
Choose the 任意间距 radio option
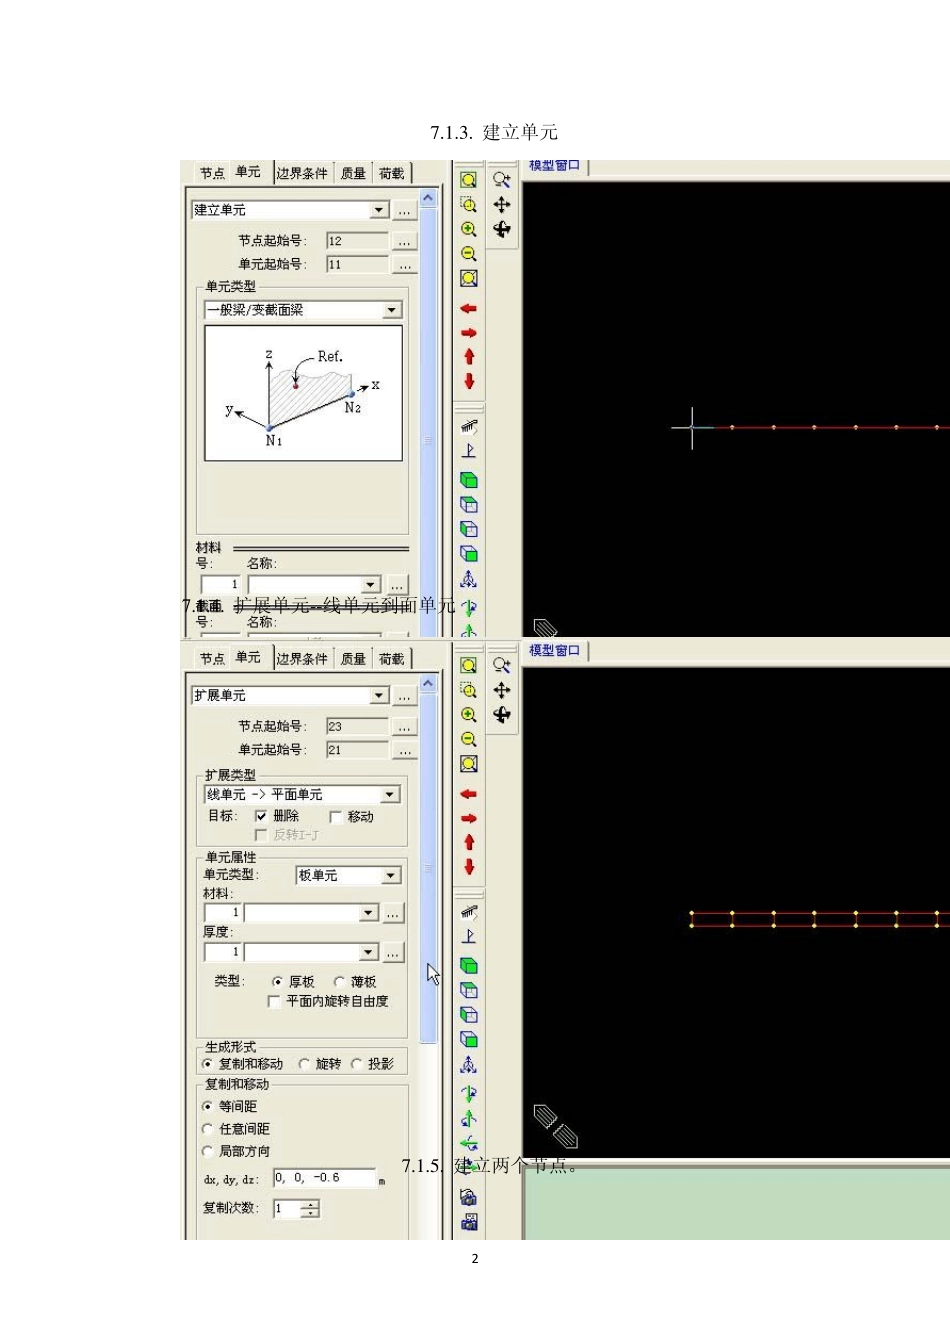[208, 1129]
